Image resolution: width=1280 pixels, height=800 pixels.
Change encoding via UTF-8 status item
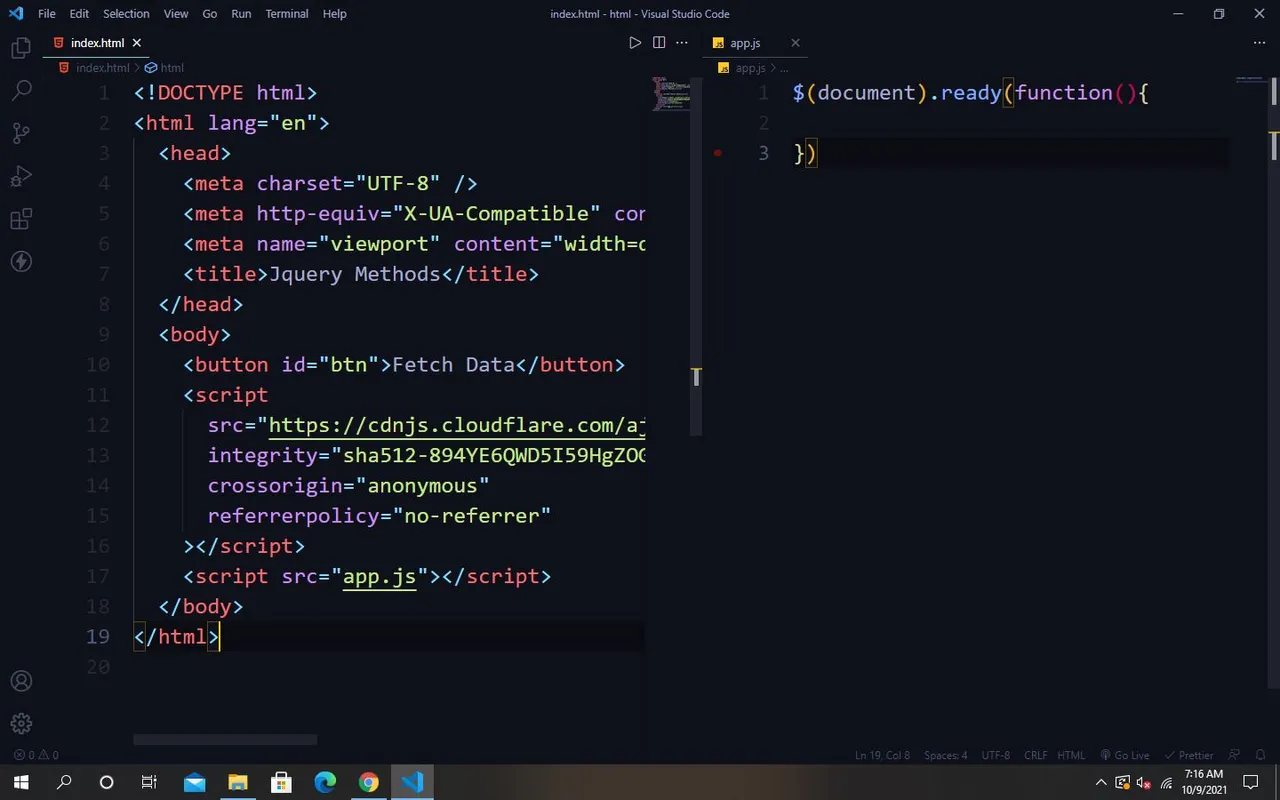click(995, 755)
